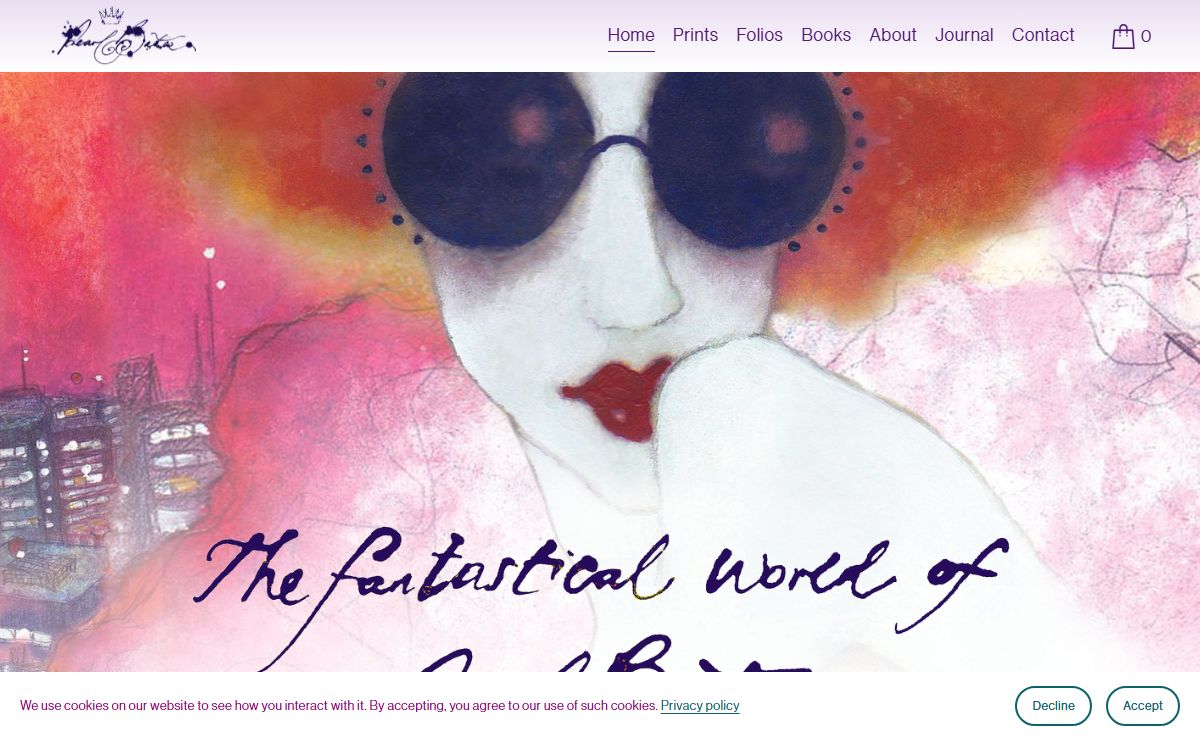
Task: Decline the cookies
Action: point(1053,706)
